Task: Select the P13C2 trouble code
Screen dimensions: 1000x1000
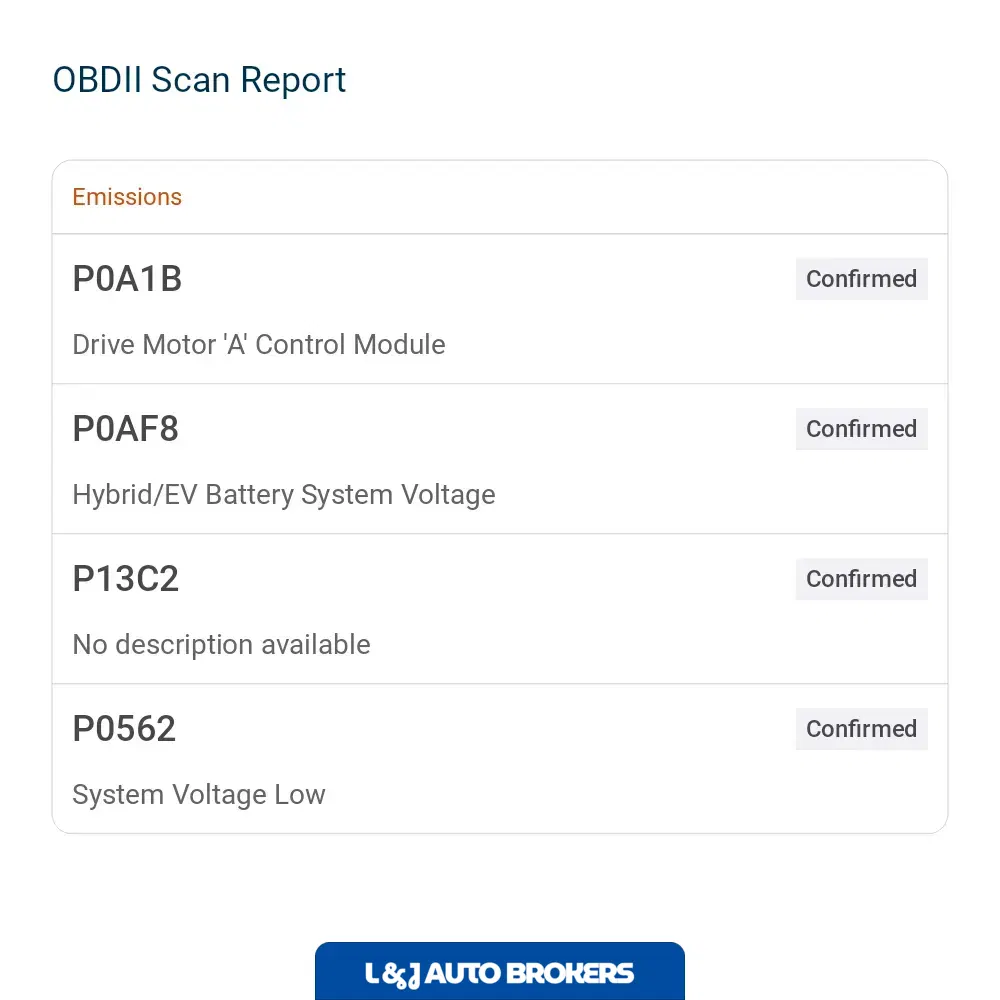Action: 125,578
